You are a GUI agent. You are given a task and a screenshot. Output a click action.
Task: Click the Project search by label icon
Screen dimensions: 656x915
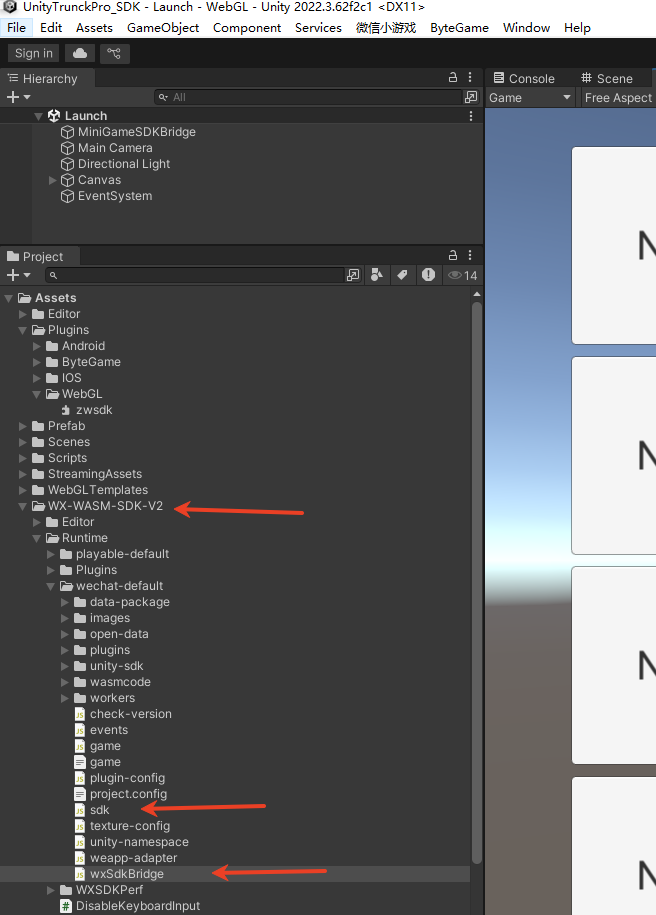tap(402, 275)
